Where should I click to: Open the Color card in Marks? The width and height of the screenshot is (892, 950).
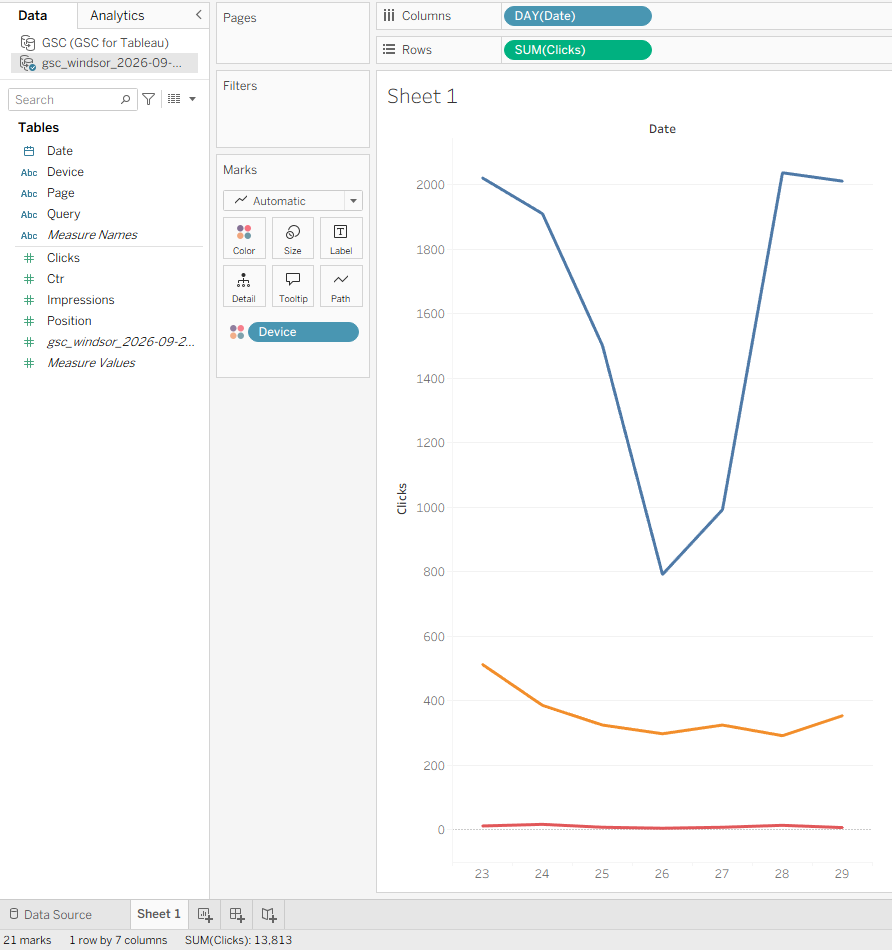pos(244,238)
